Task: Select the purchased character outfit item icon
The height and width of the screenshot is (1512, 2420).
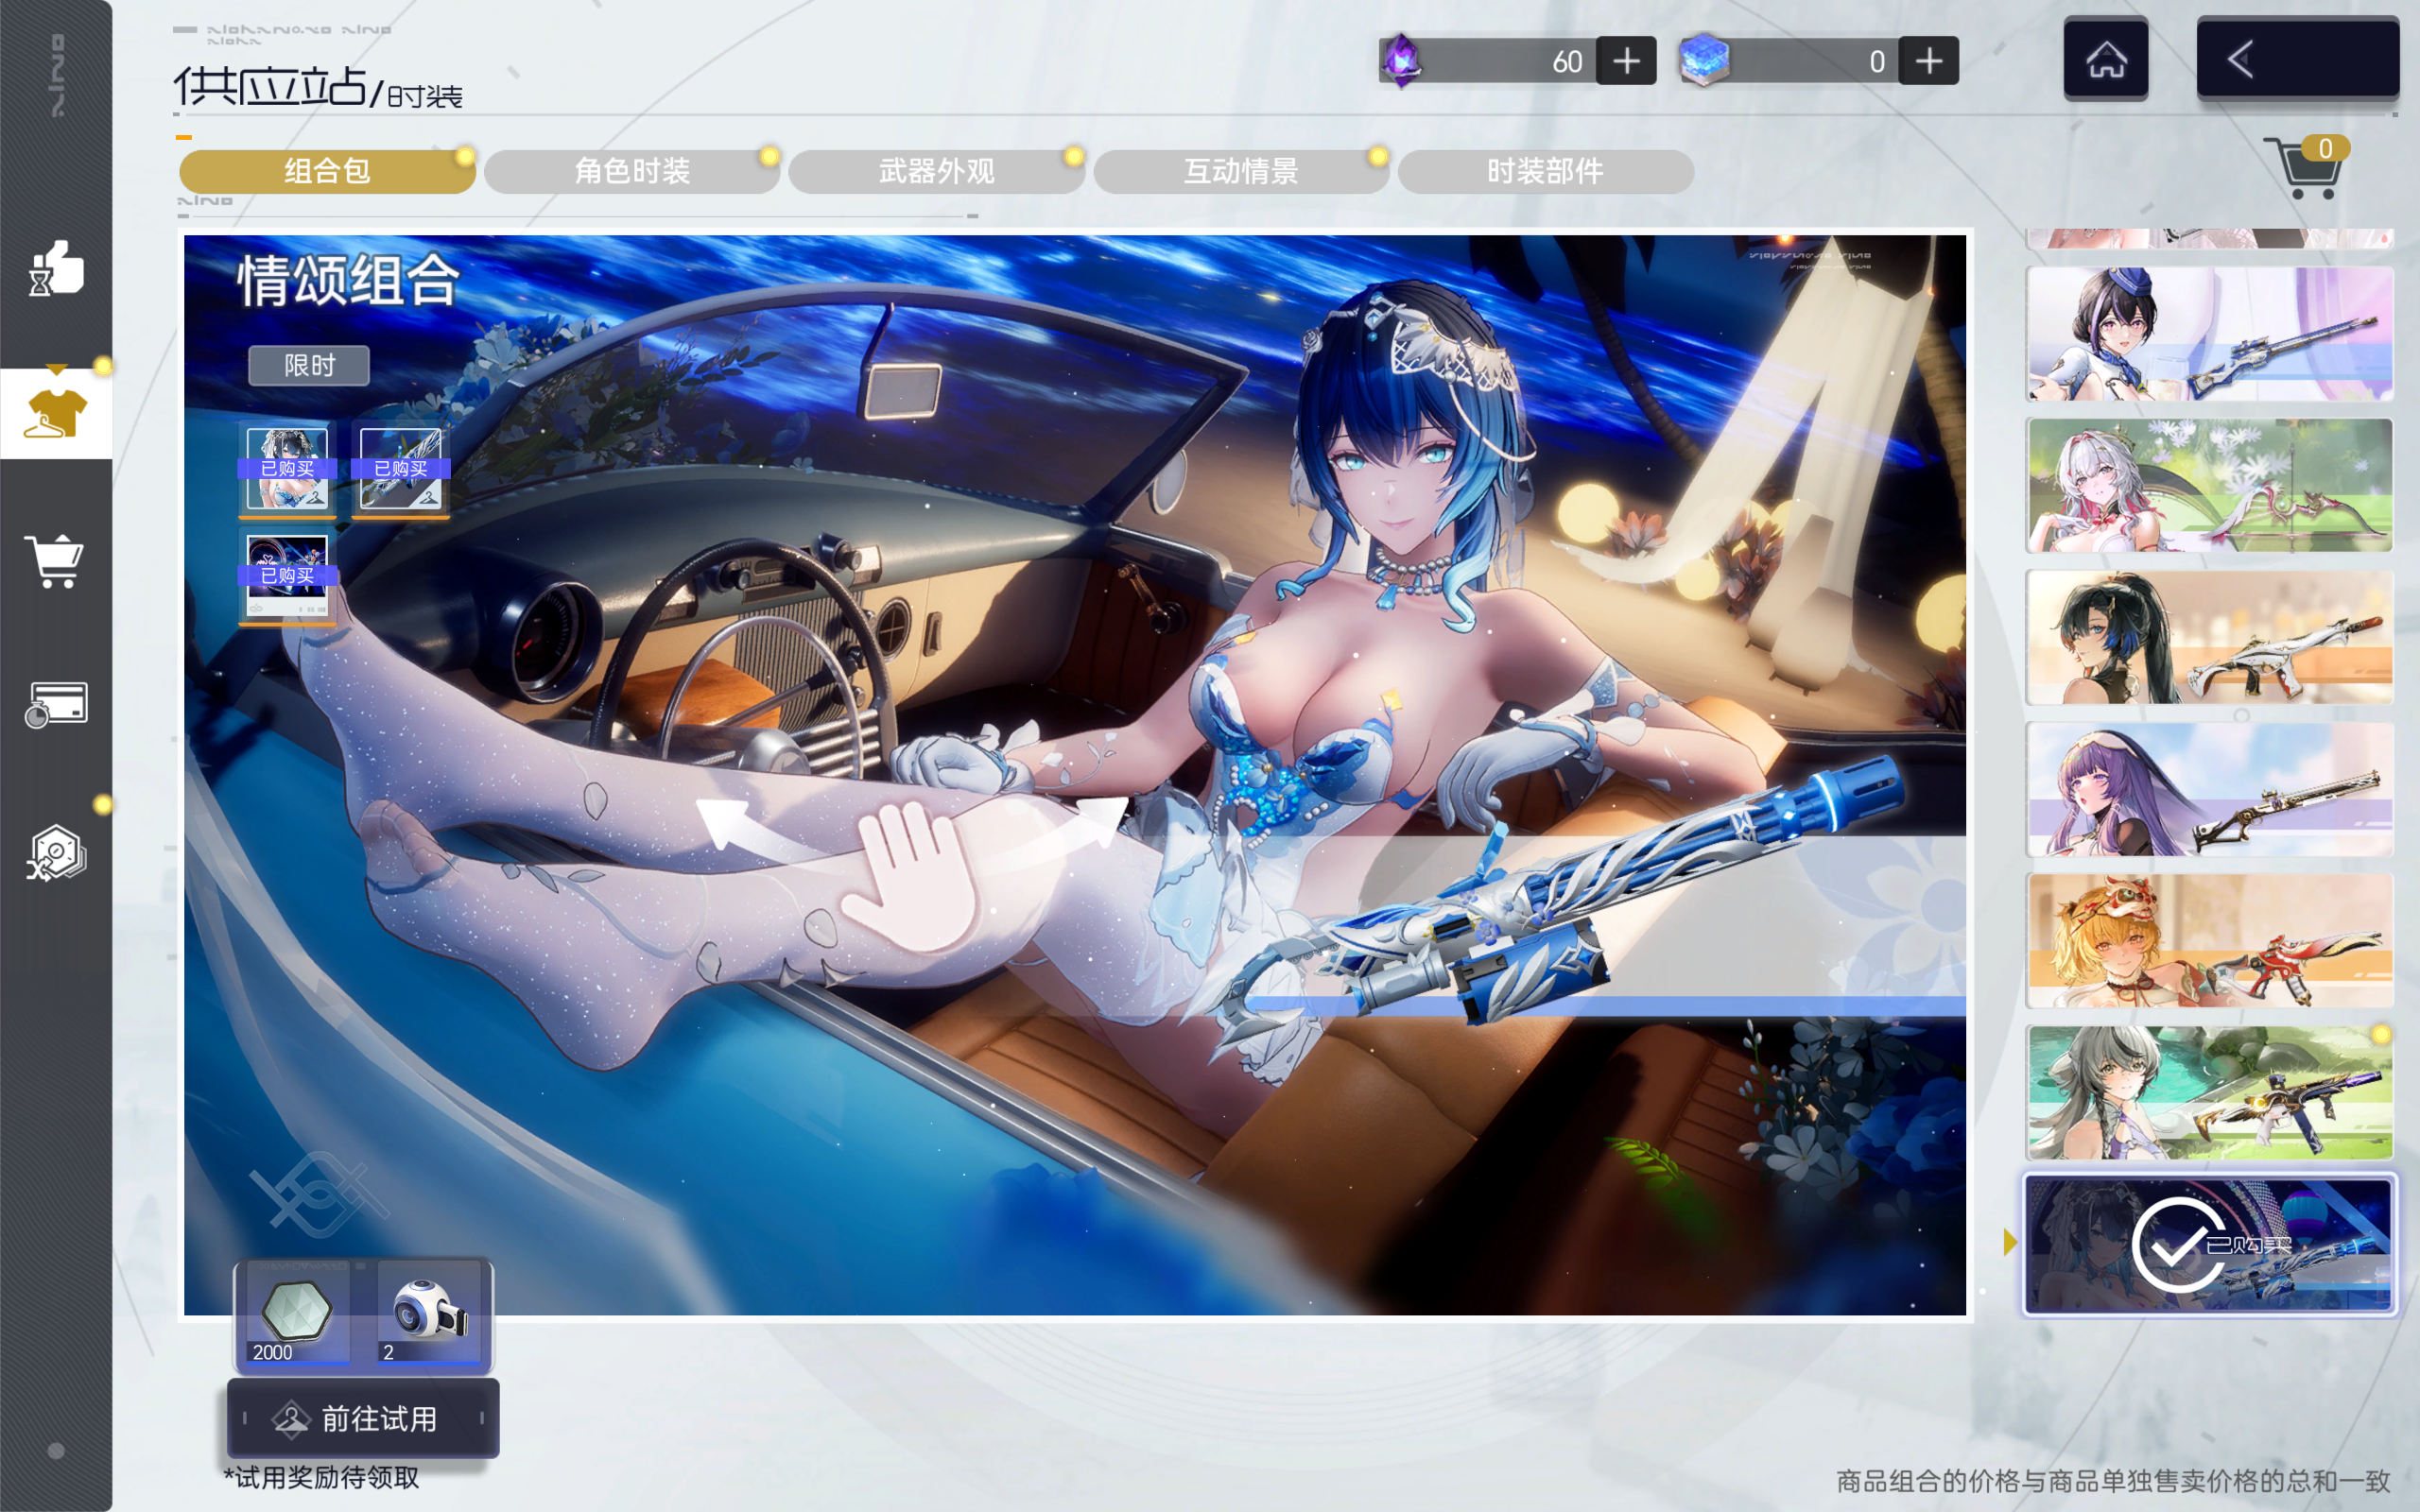Action: pyautogui.click(x=287, y=470)
